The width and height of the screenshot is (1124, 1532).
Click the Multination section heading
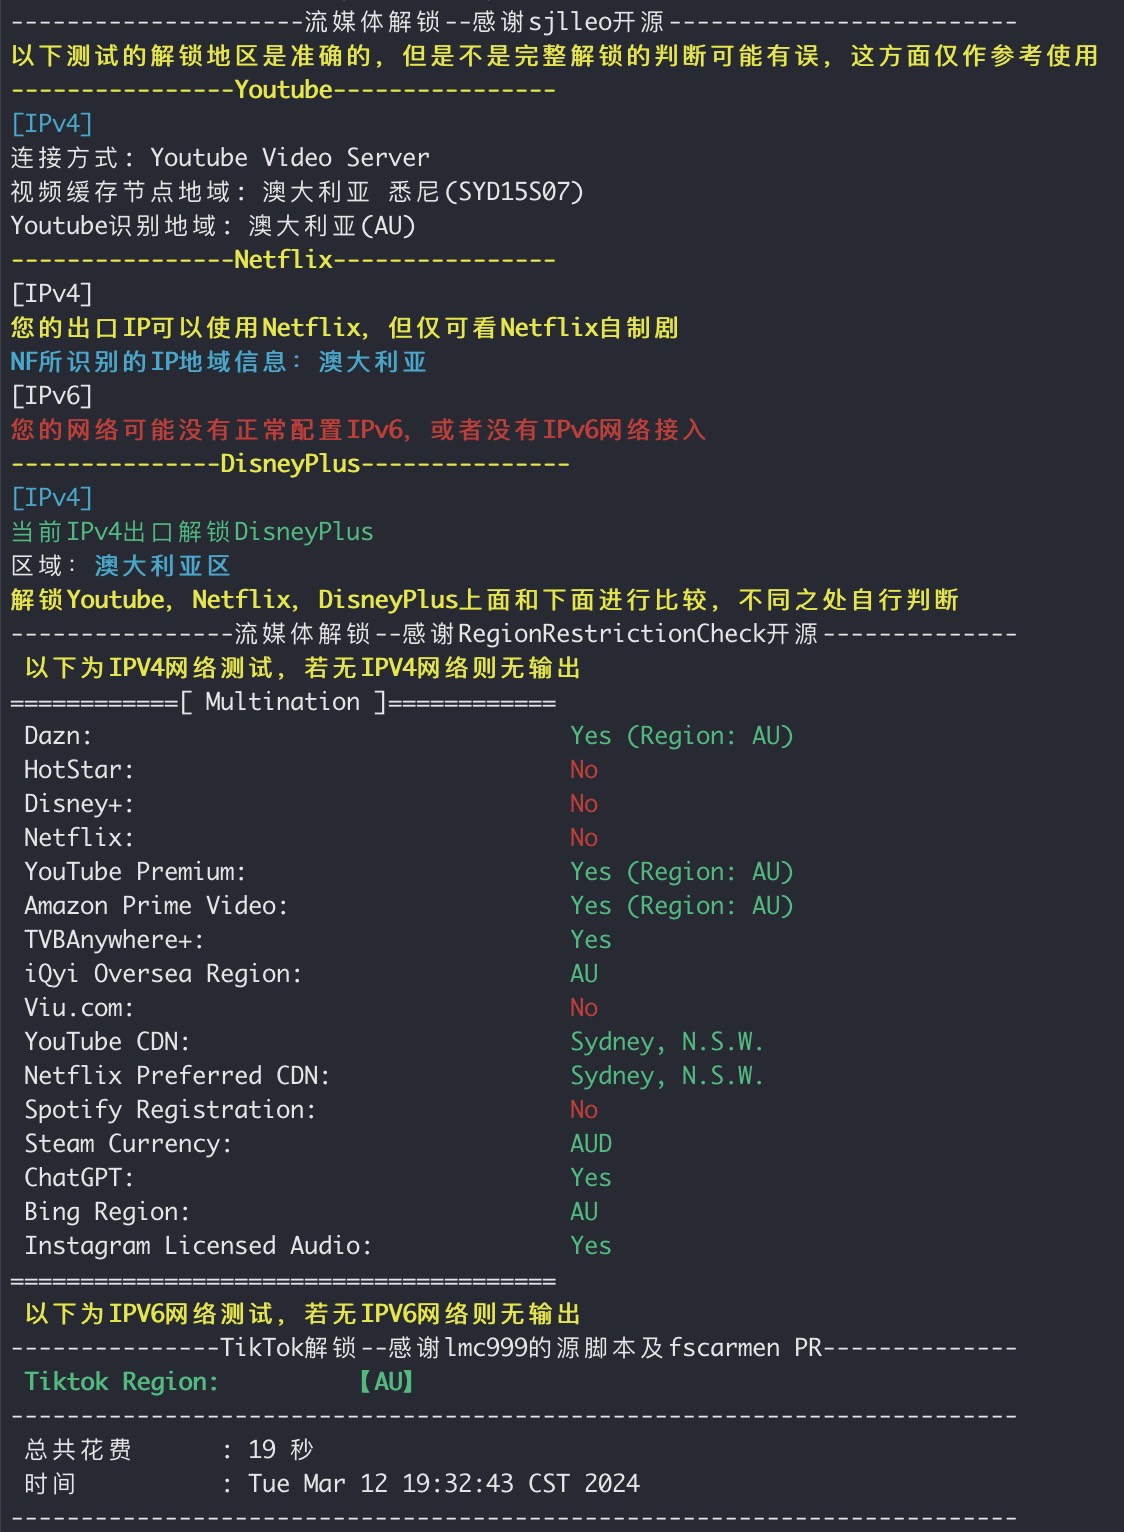tap(282, 702)
